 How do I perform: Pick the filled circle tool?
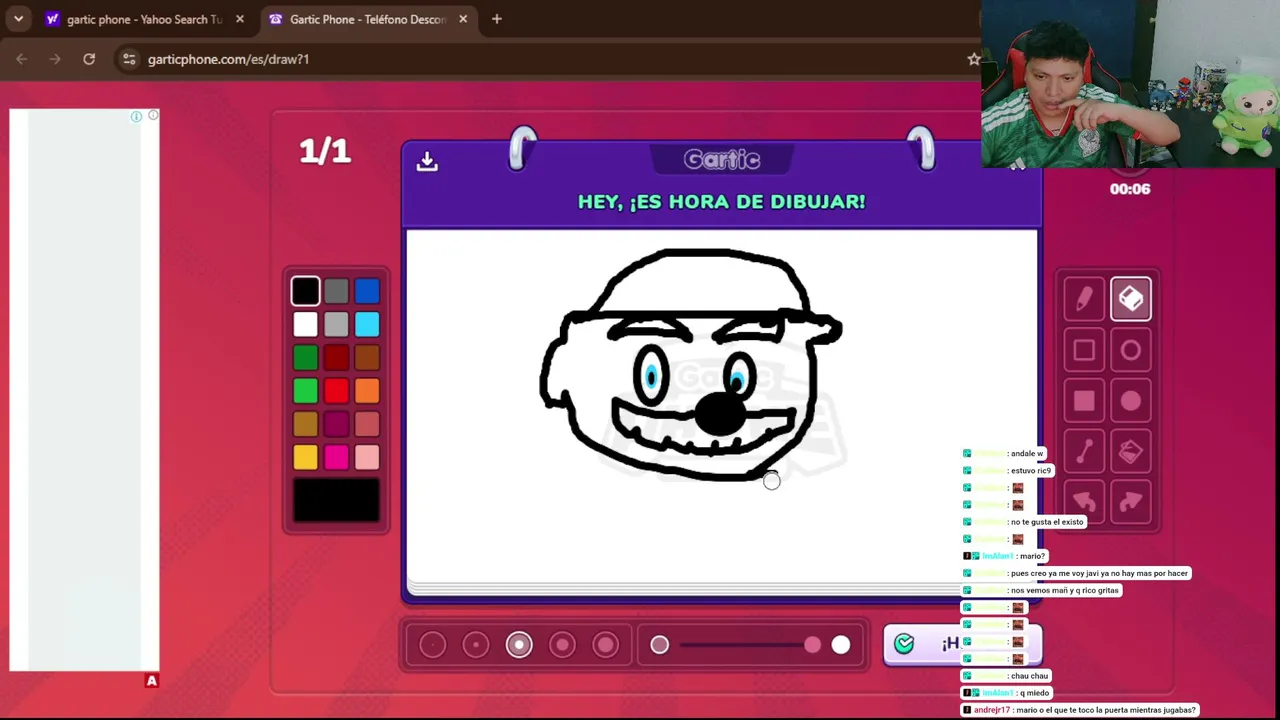[x=1131, y=401]
